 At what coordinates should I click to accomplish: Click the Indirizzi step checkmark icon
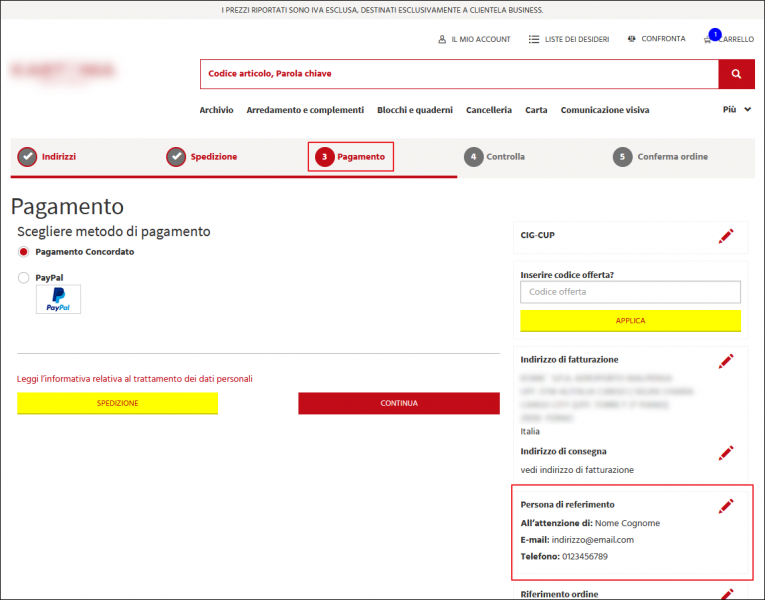(27, 157)
